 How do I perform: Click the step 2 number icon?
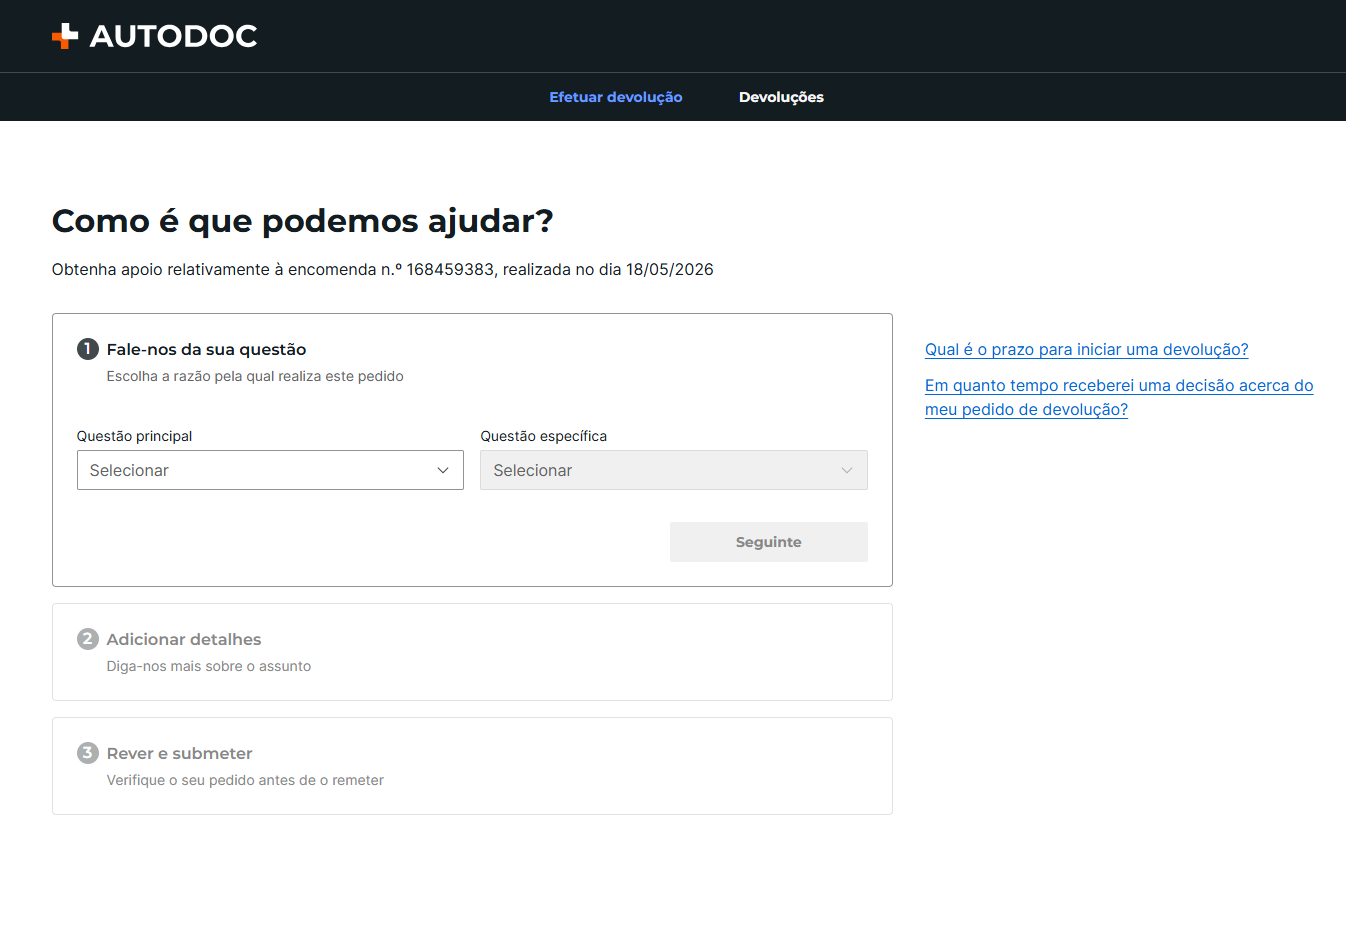pyautogui.click(x=88, y=639)
